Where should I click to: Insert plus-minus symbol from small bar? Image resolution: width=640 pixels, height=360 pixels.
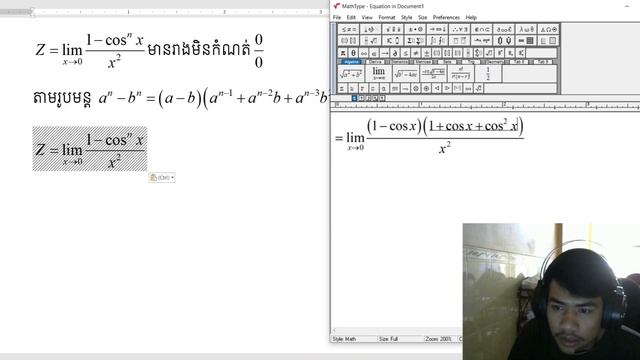(426, 53)
